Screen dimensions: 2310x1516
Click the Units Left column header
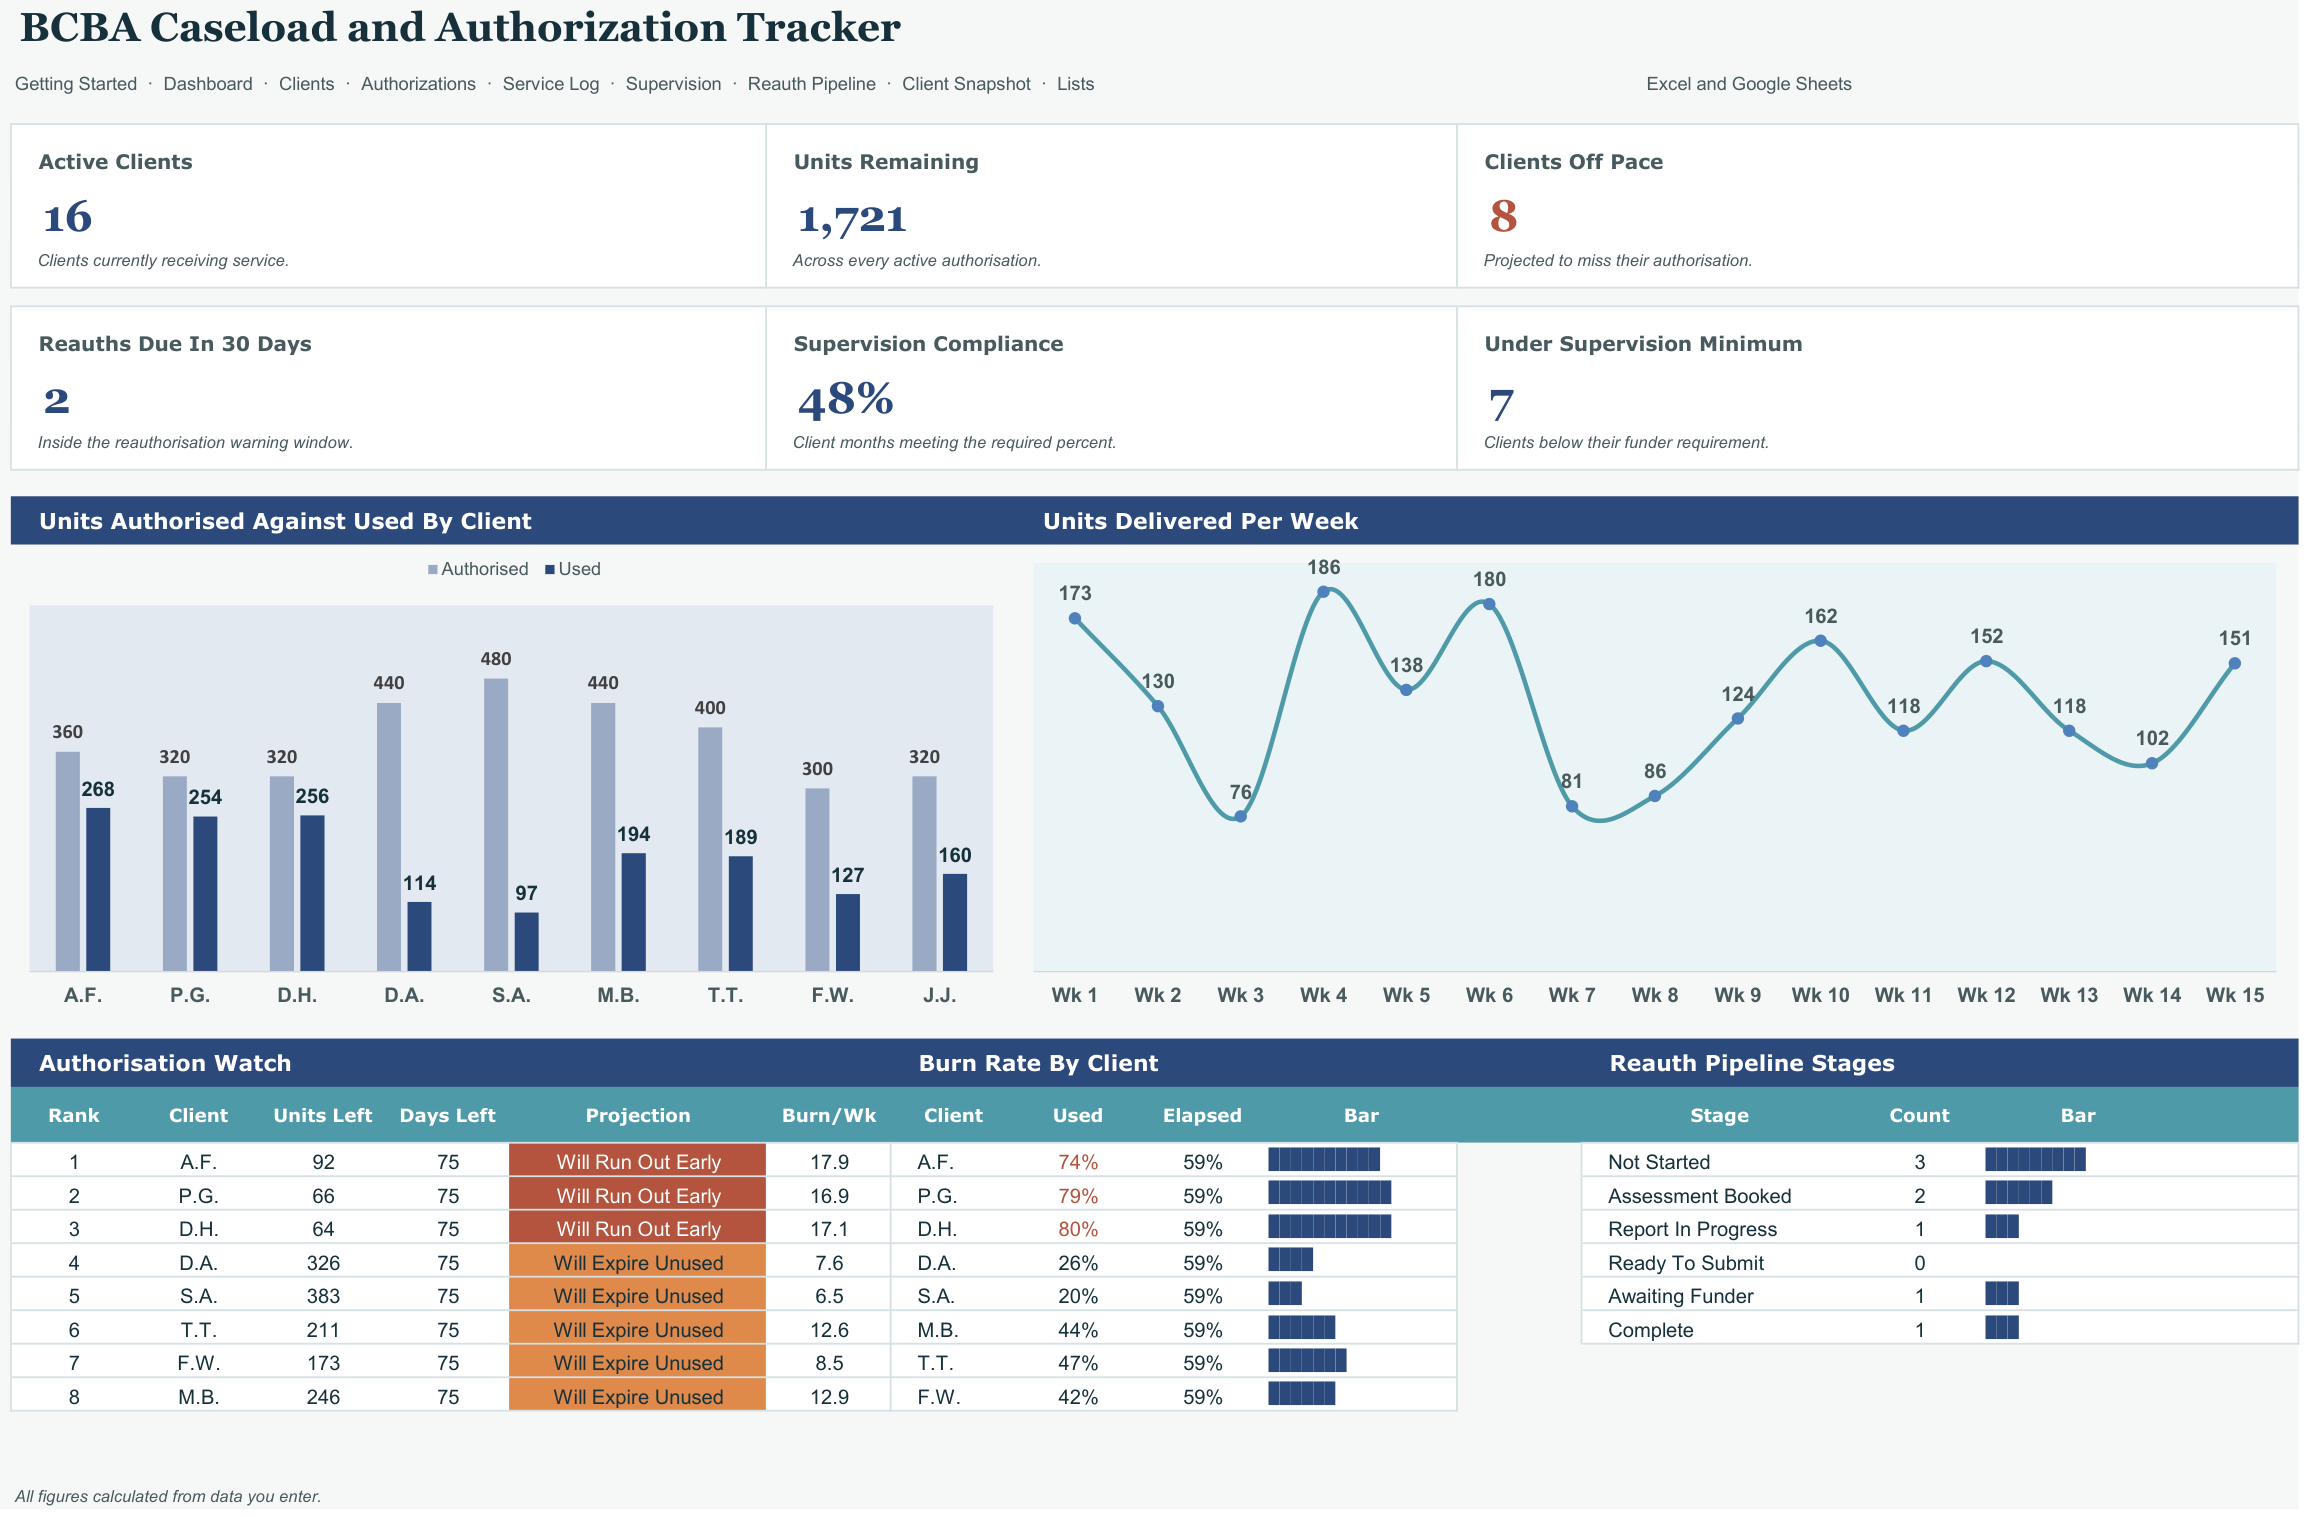pyautogui.click(x=323, y=1115)
